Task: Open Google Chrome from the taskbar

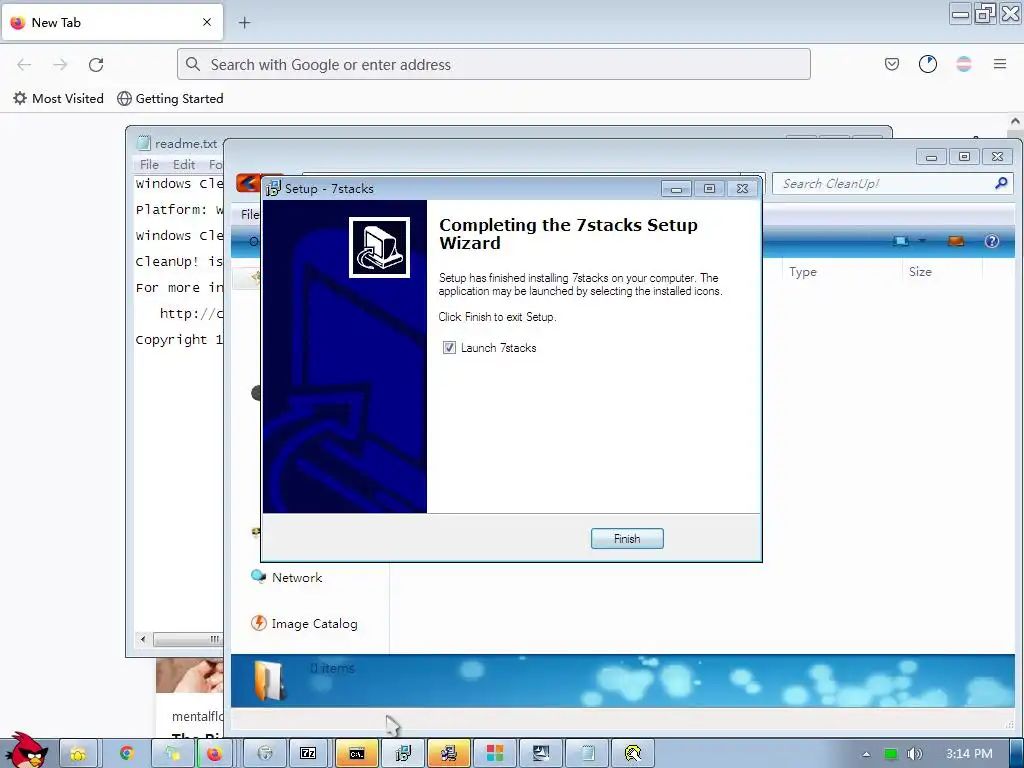Action: click(x=126, y=754)
